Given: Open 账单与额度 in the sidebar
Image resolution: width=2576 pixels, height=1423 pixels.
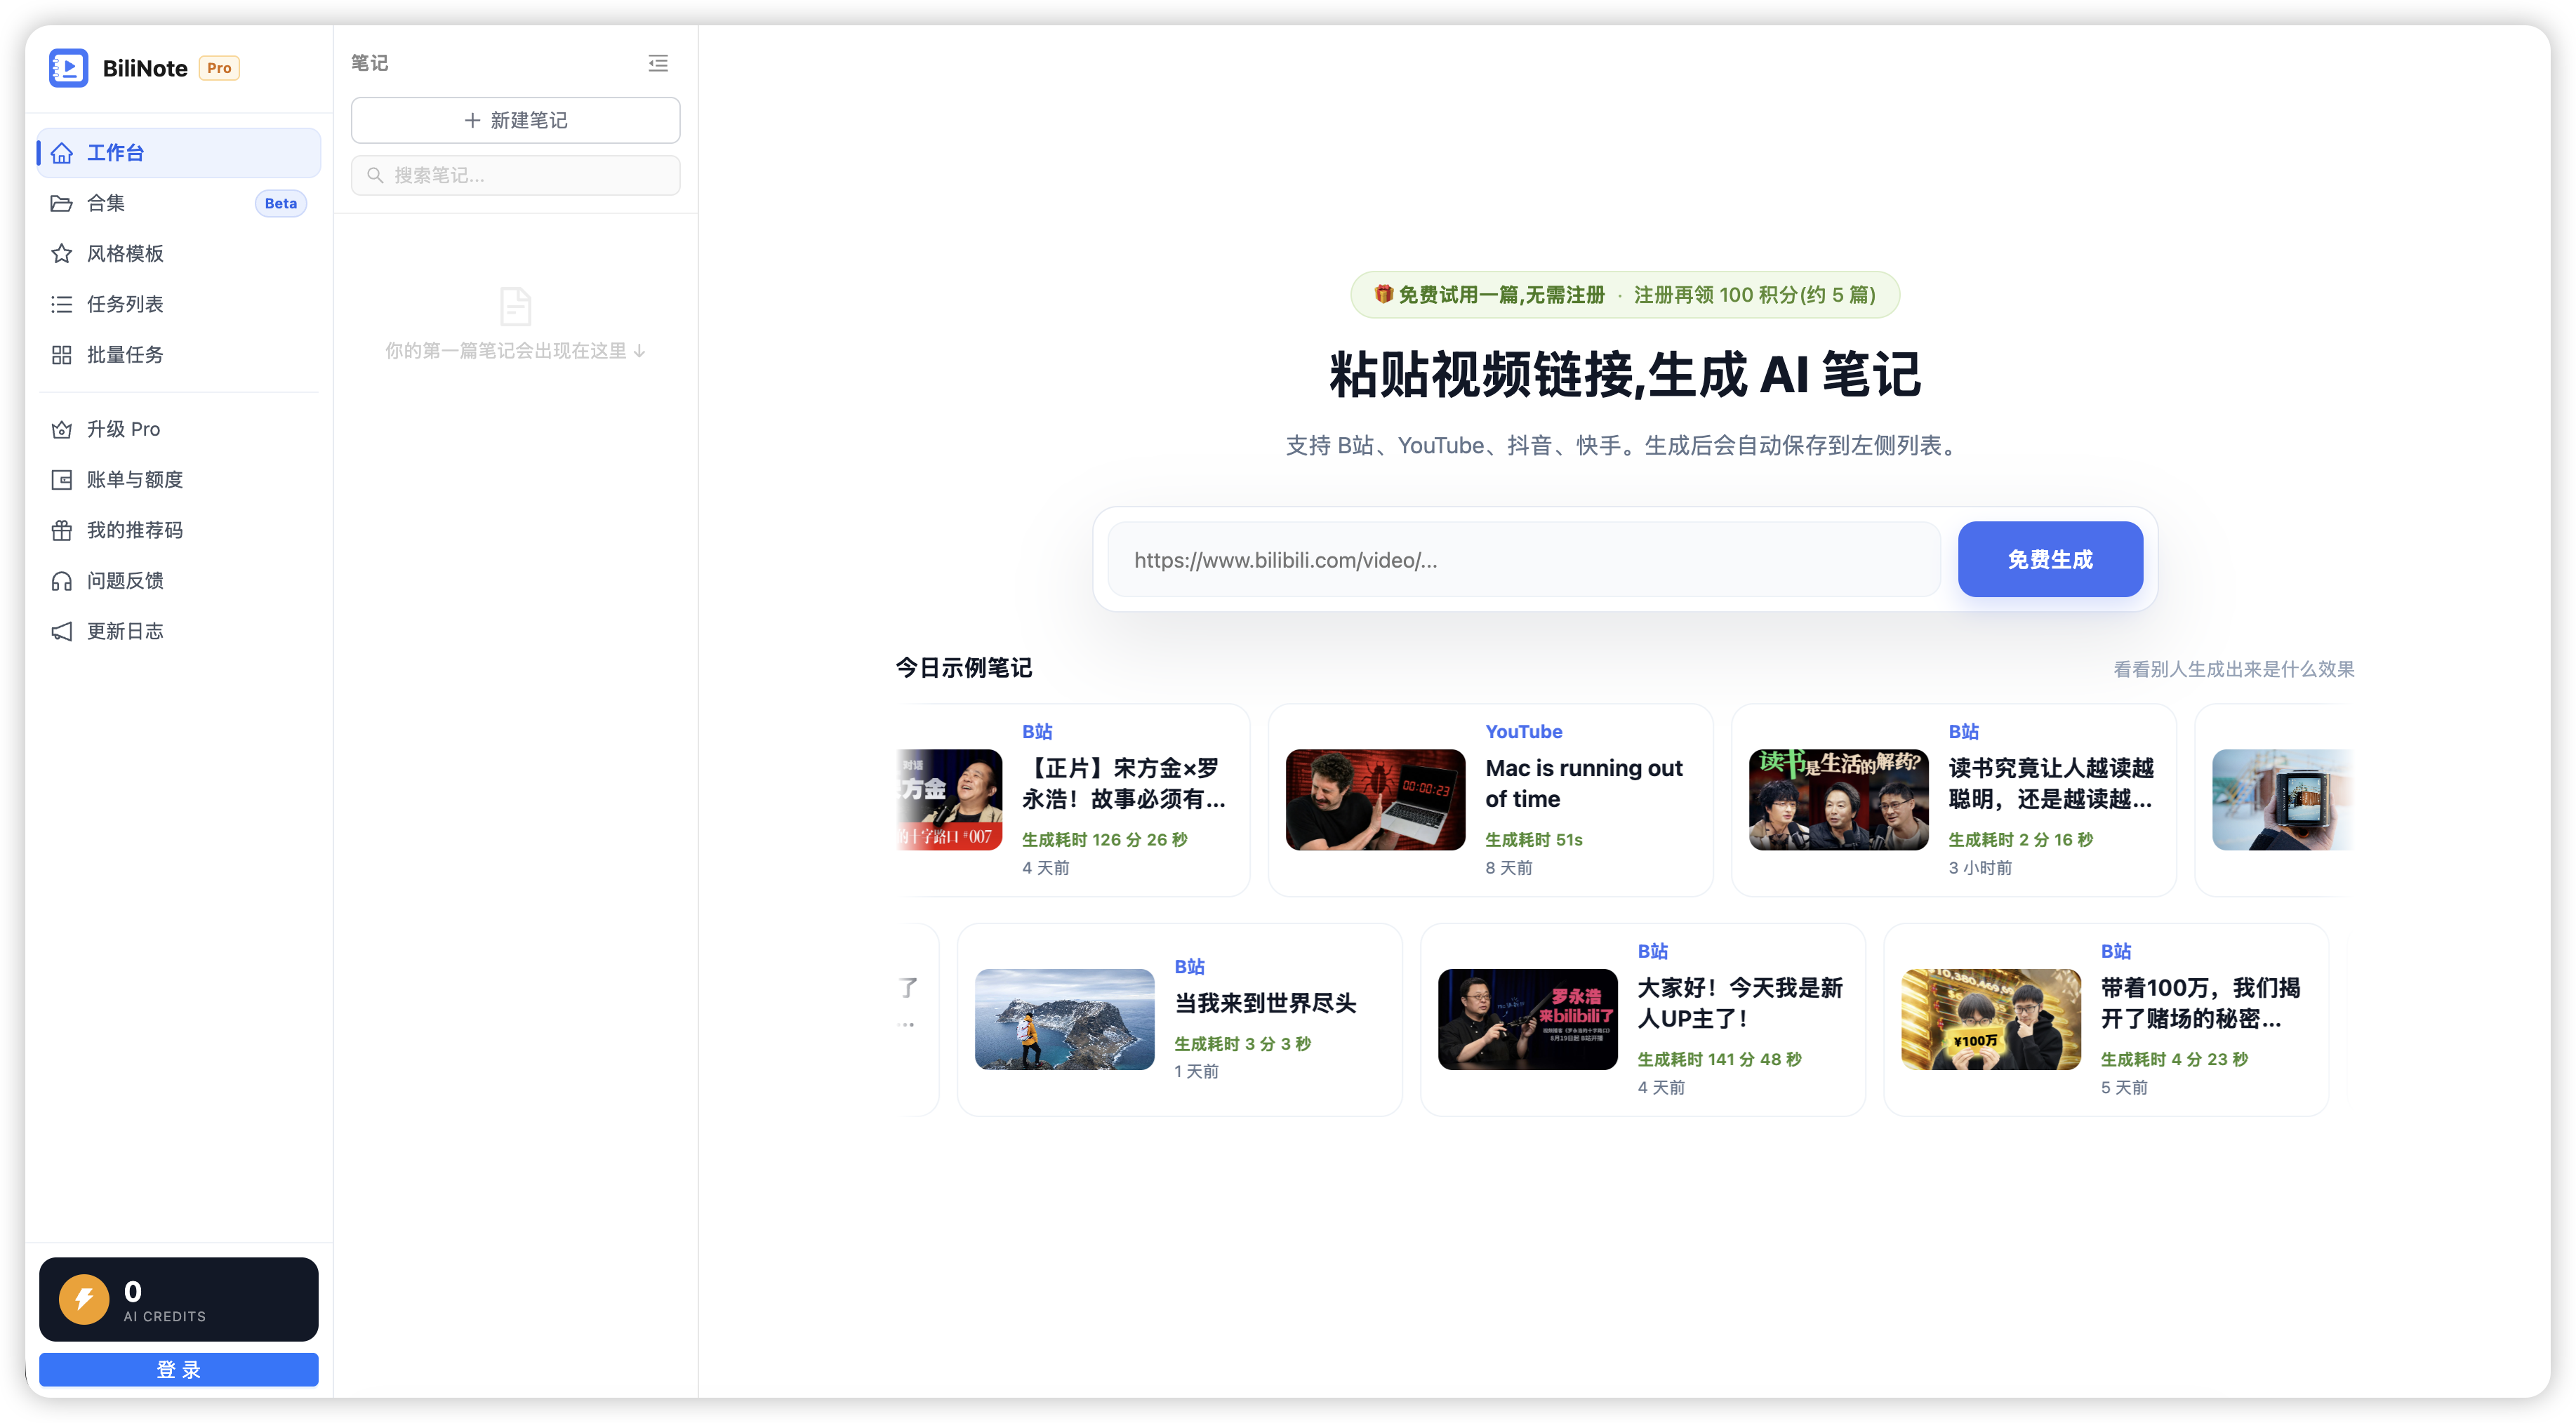Looking at the screenshot, I should pyautogui.click(x=179, y=479).
